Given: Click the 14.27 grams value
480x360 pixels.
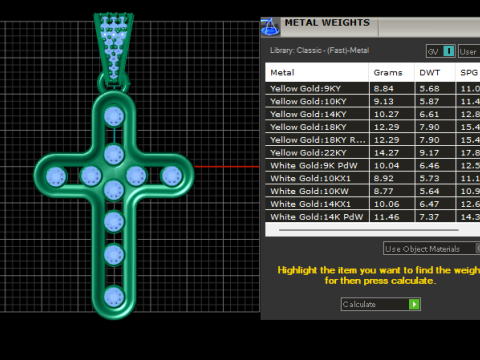Looking at the screenshot, I should pyautogui.click(x=386, y=153).
